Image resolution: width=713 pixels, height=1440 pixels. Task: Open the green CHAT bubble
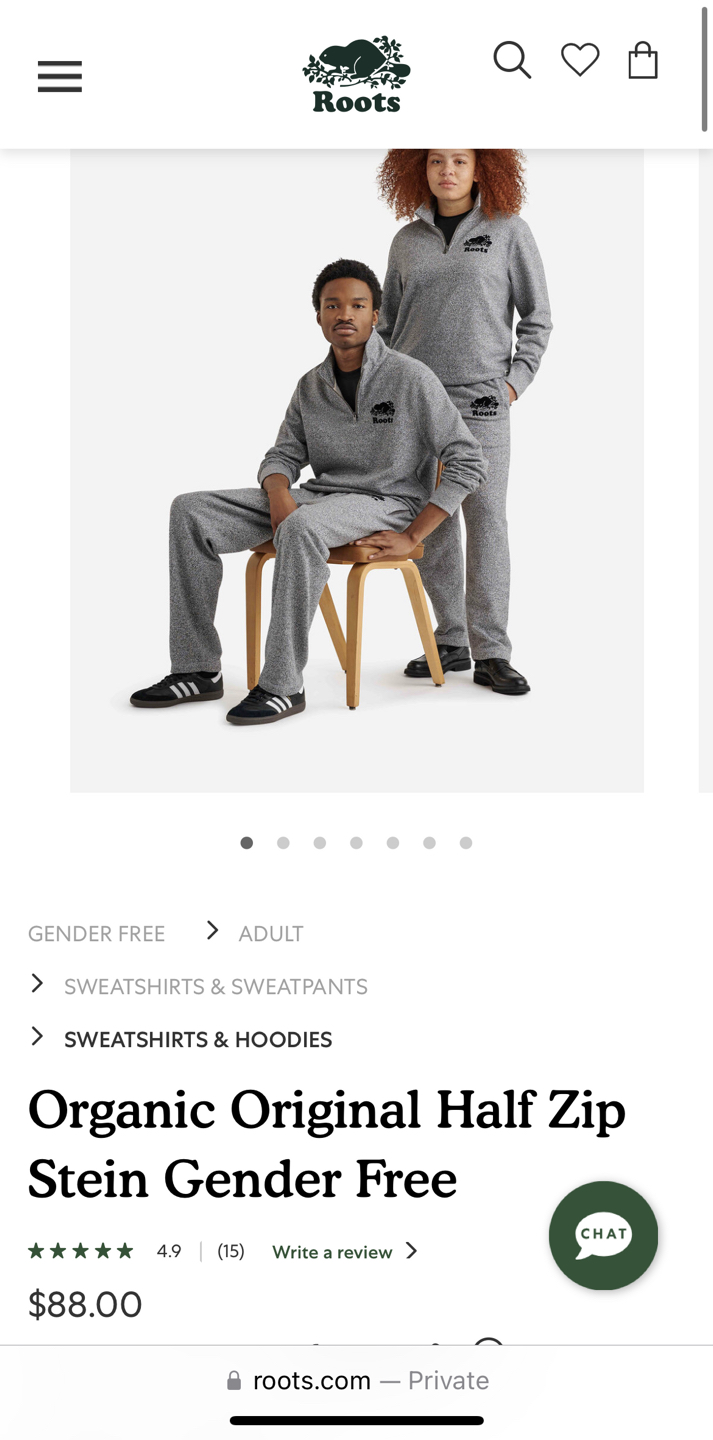[x=603, y=1235]
